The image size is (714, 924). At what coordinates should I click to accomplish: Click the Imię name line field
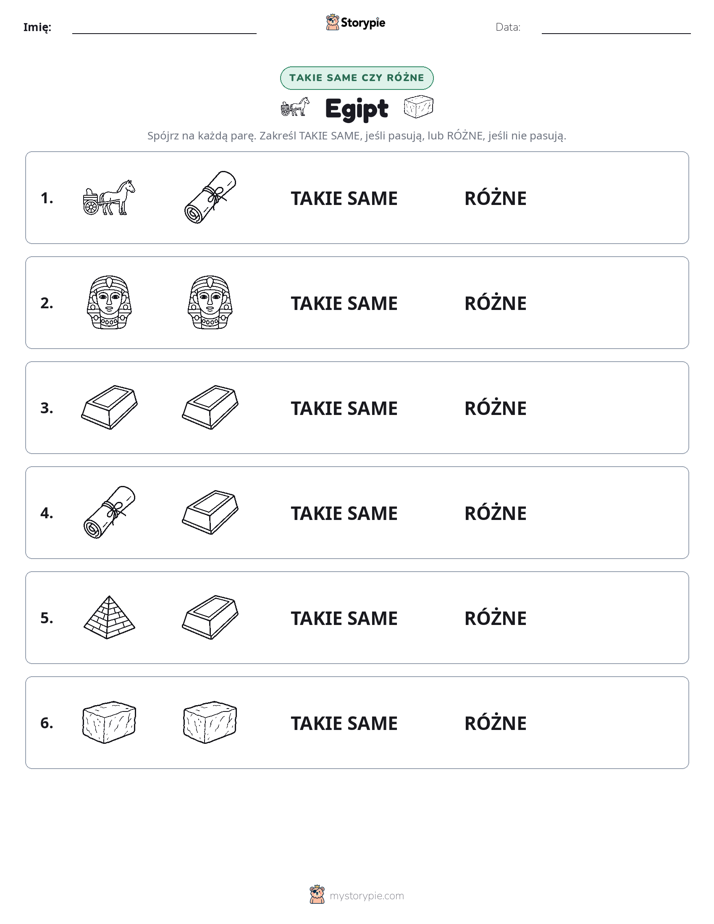click(x=164, y=27)
